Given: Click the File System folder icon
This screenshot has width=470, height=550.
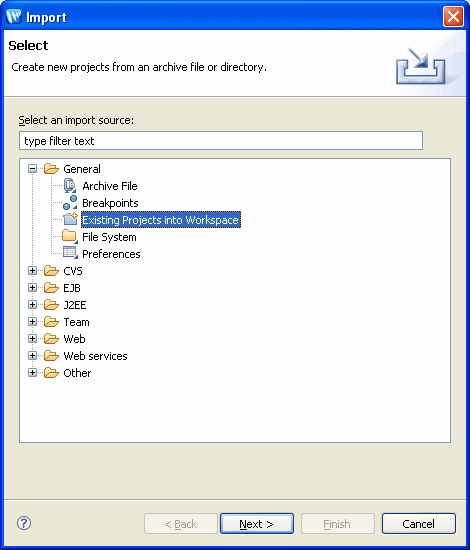Looking at the screenshot, I should tap(70, 237).
